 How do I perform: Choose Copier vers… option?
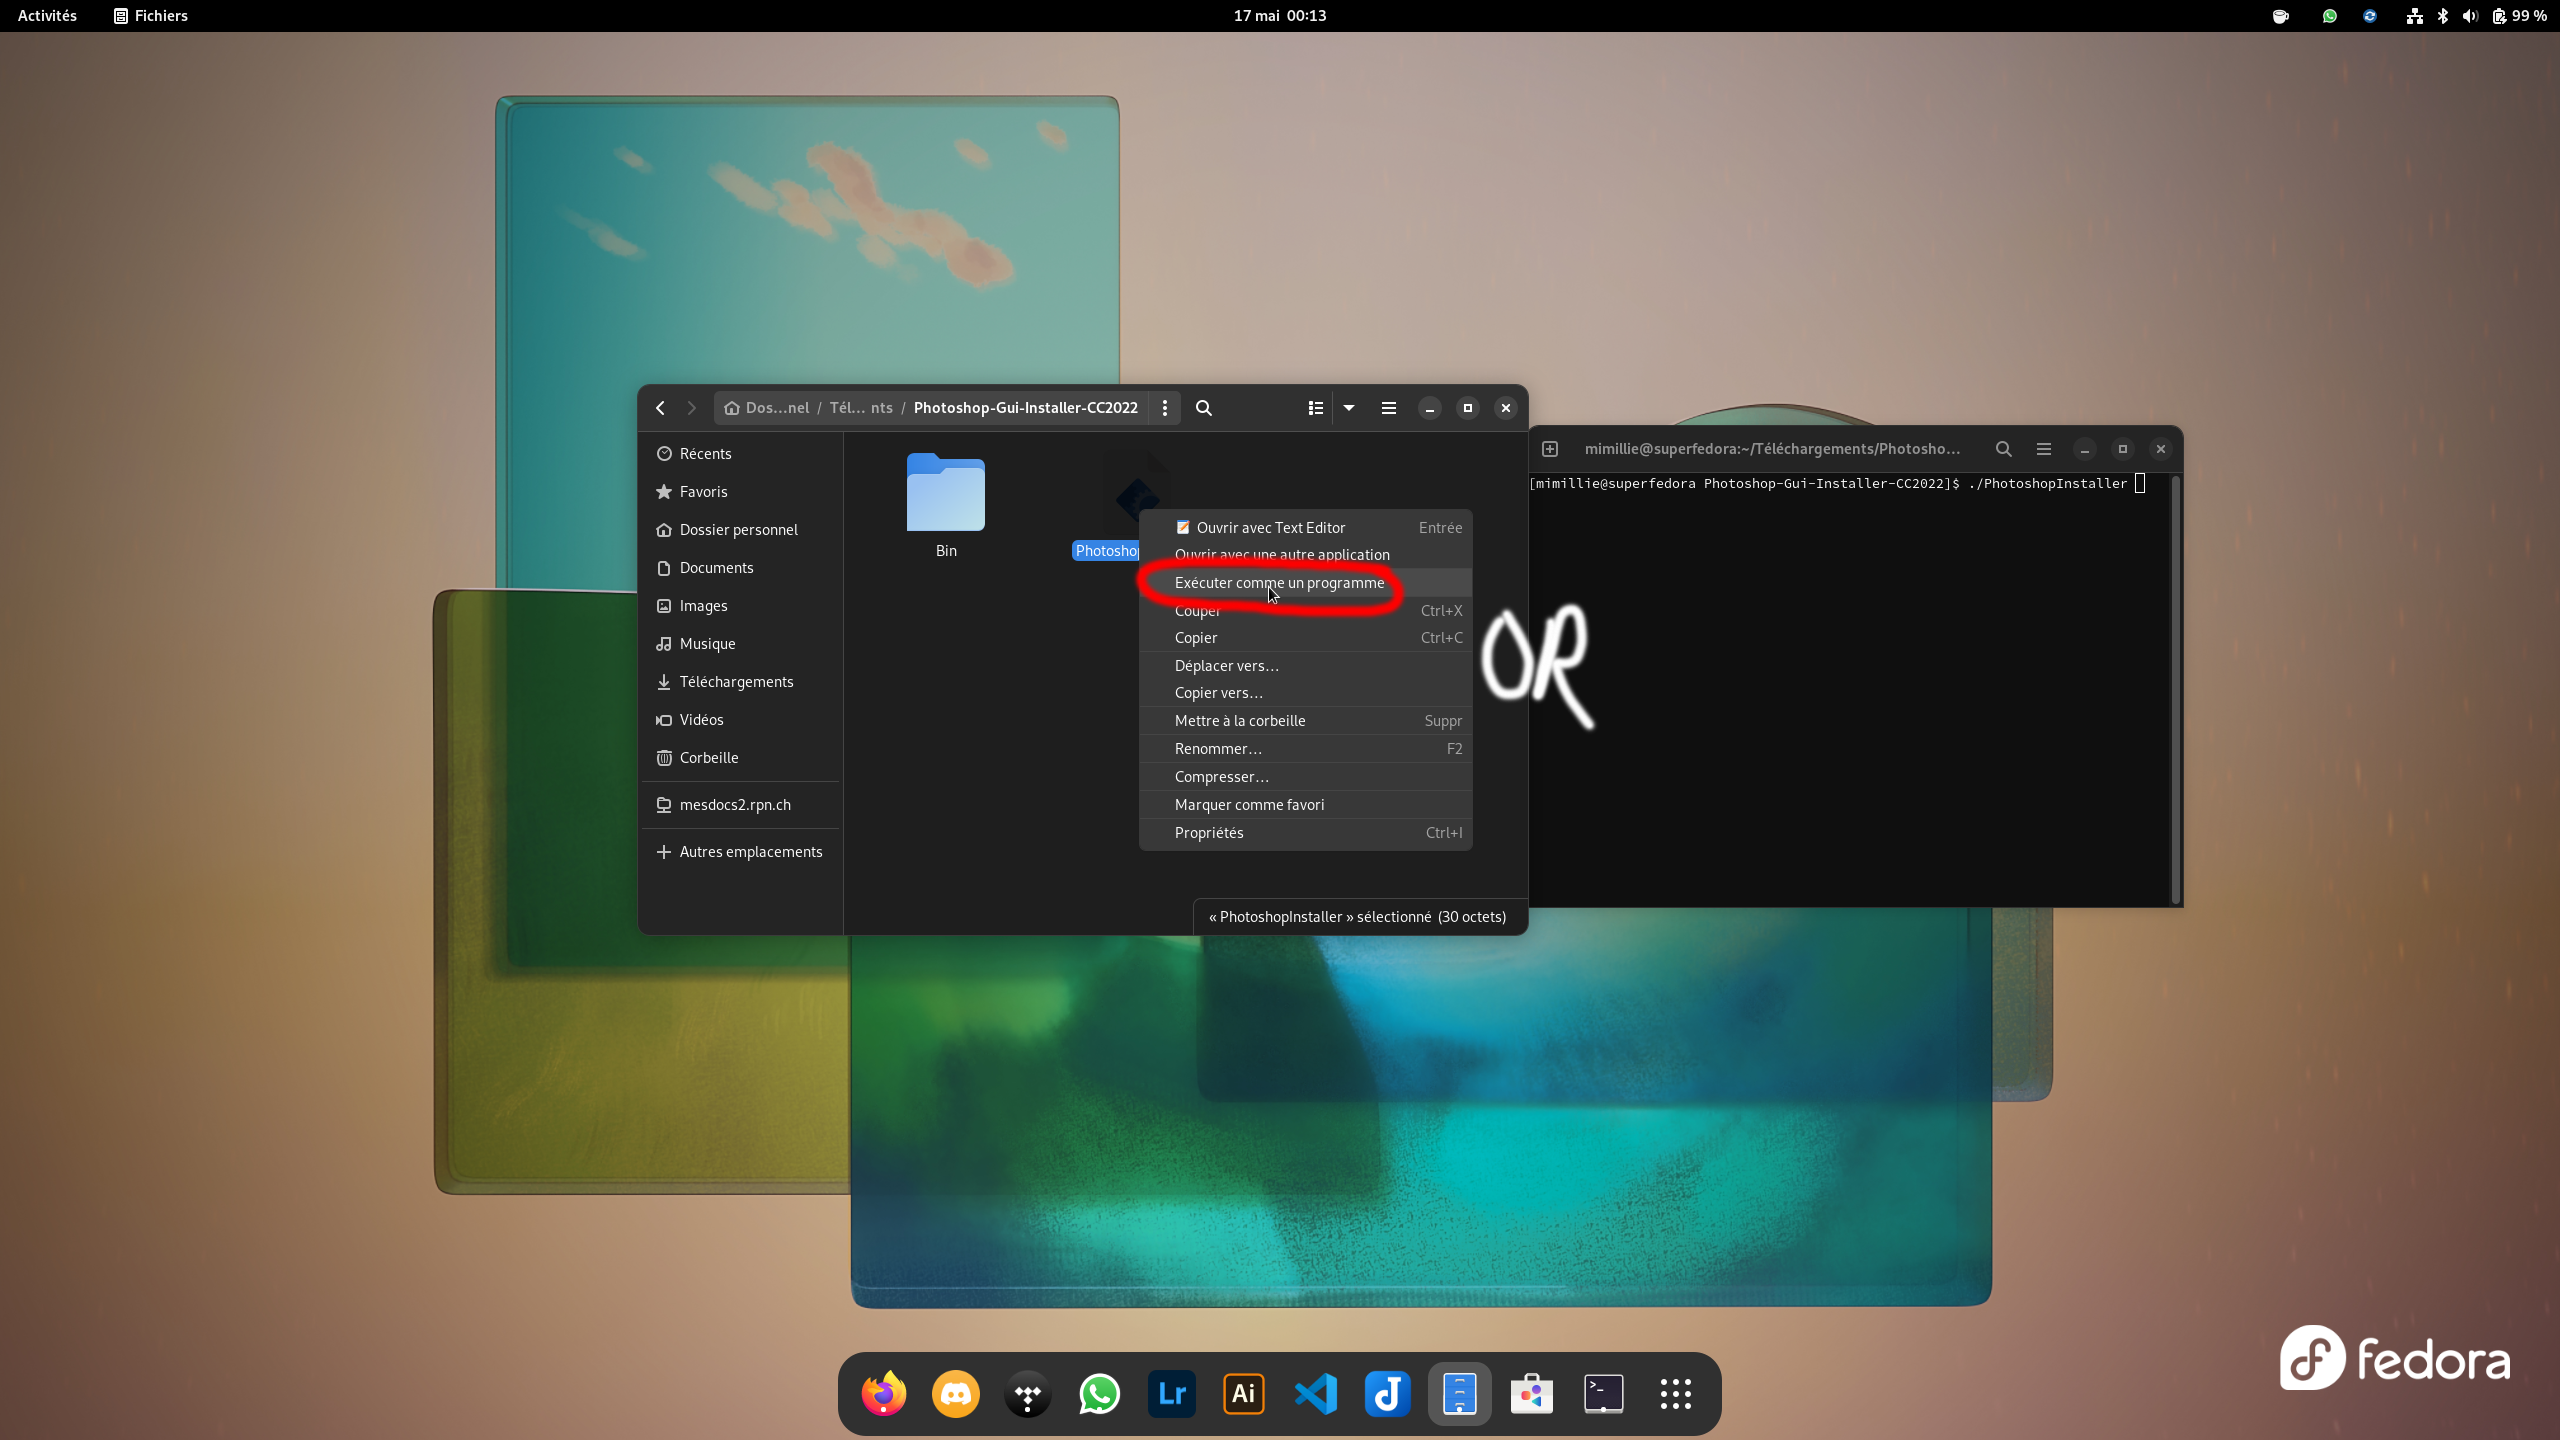pos(1306,693)
